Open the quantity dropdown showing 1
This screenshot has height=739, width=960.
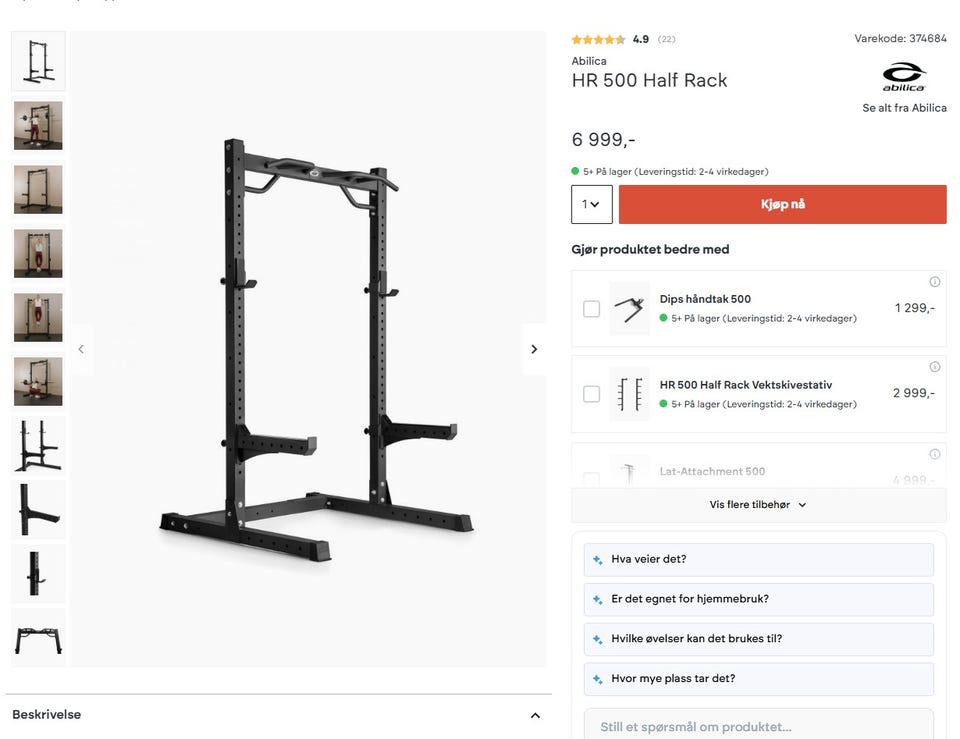[x=591, y=204]
